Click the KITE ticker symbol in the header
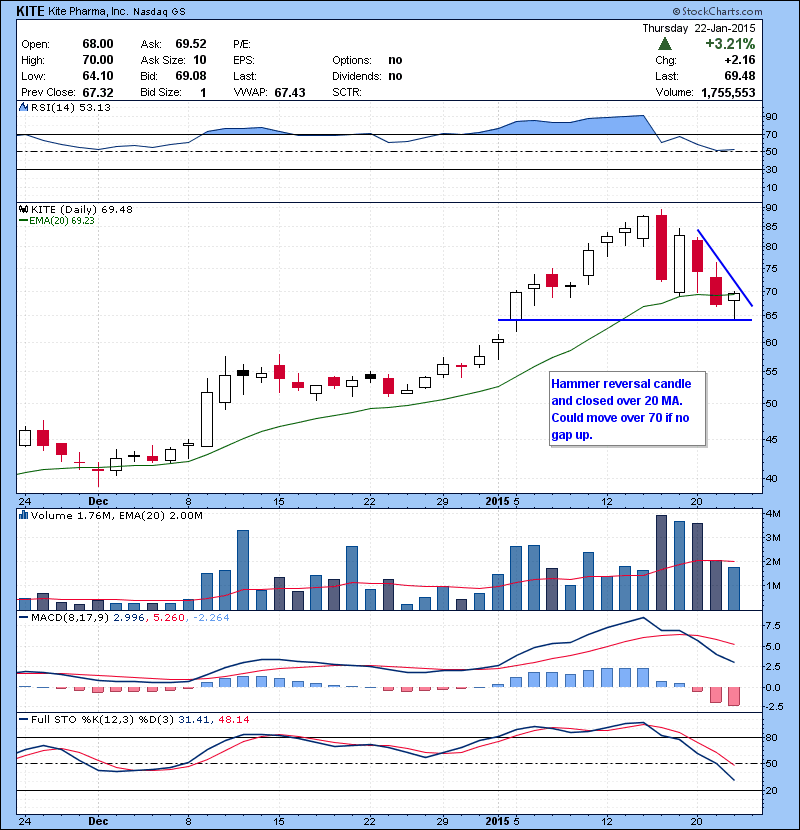Image resolution: width=800 pixels, height=830 pixels. click(x=30, y=11)
